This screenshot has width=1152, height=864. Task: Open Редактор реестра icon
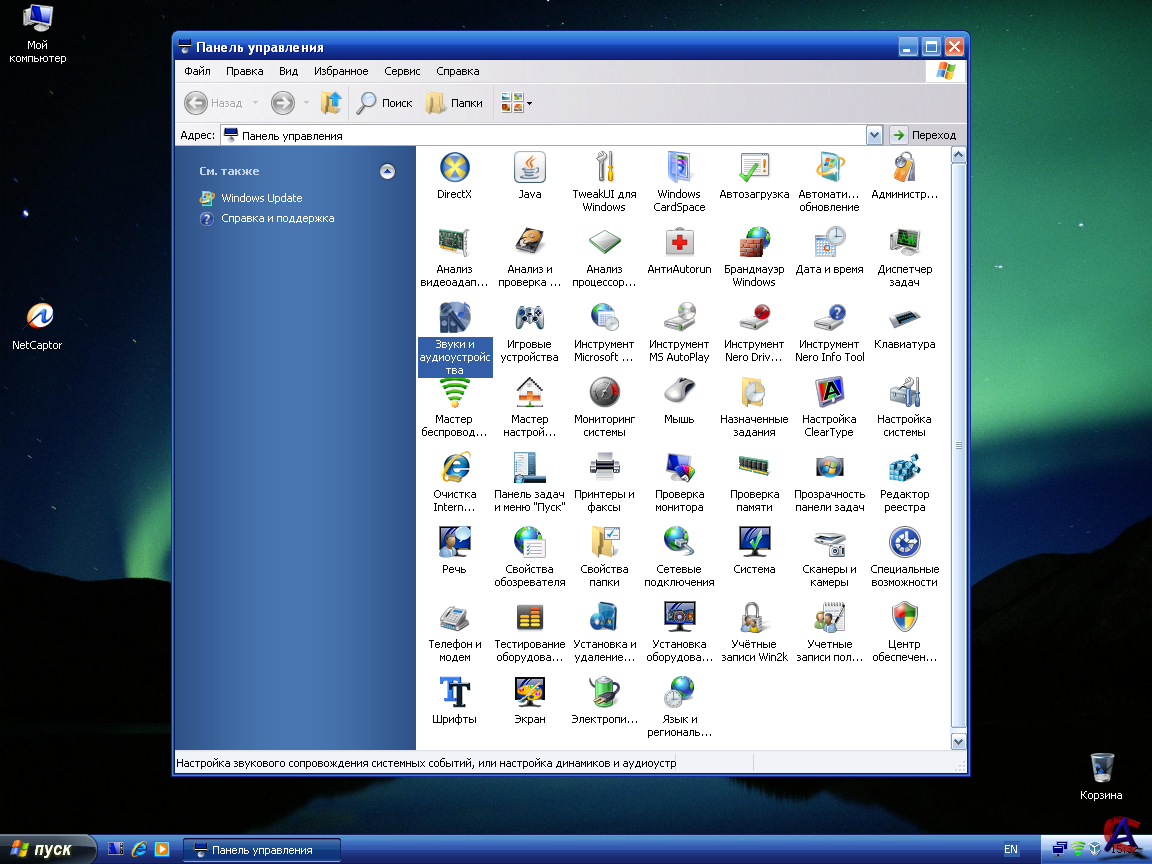pos(904,468)
